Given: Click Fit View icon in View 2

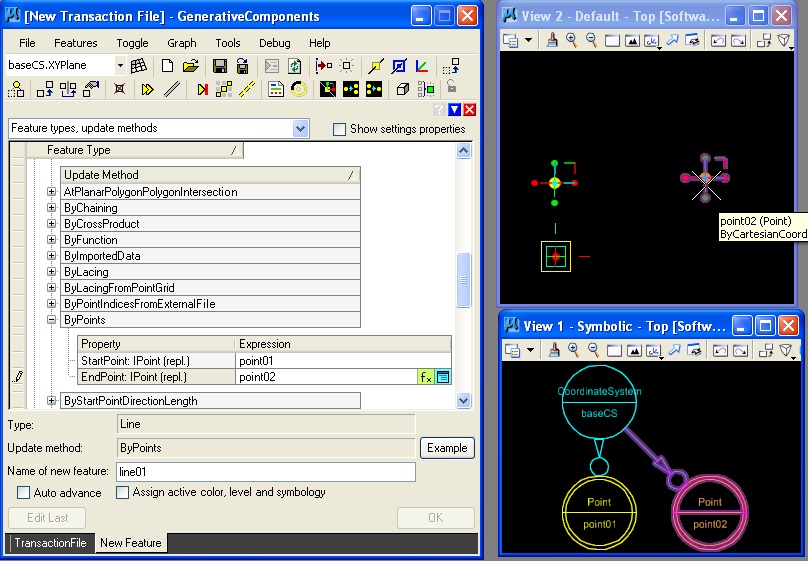Looking at the screenshot, I should tap(632, 40).
